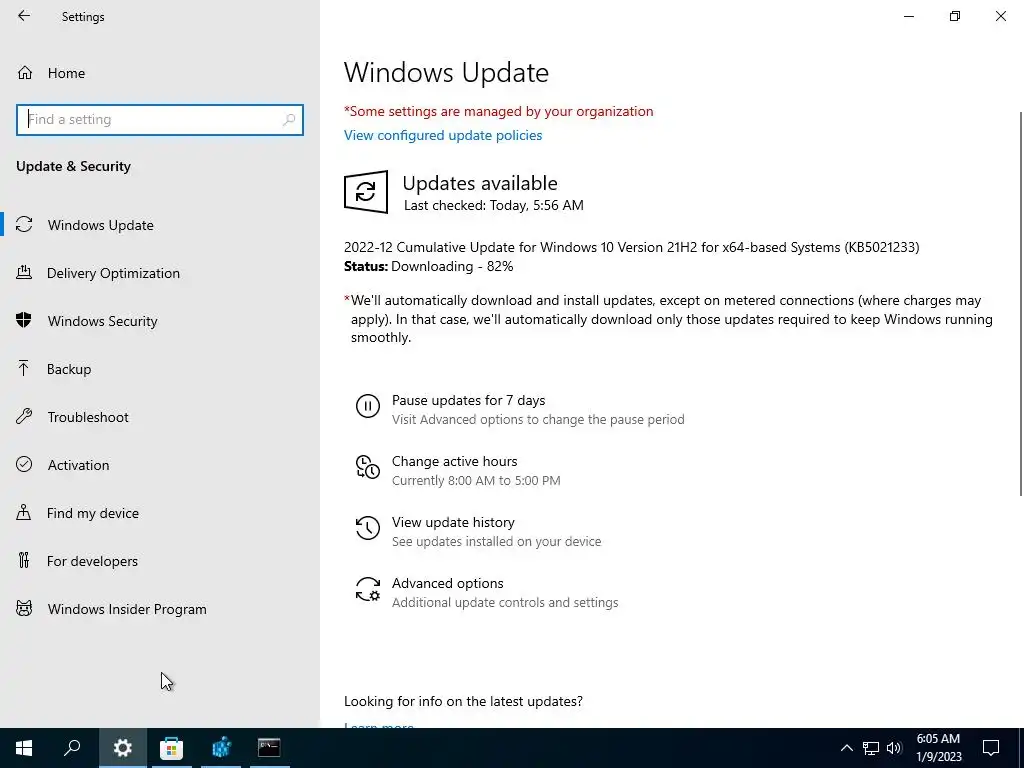The image size is (1024, 768).
Task: Click the Activation checkmark icon
Action: click(24, 464)
